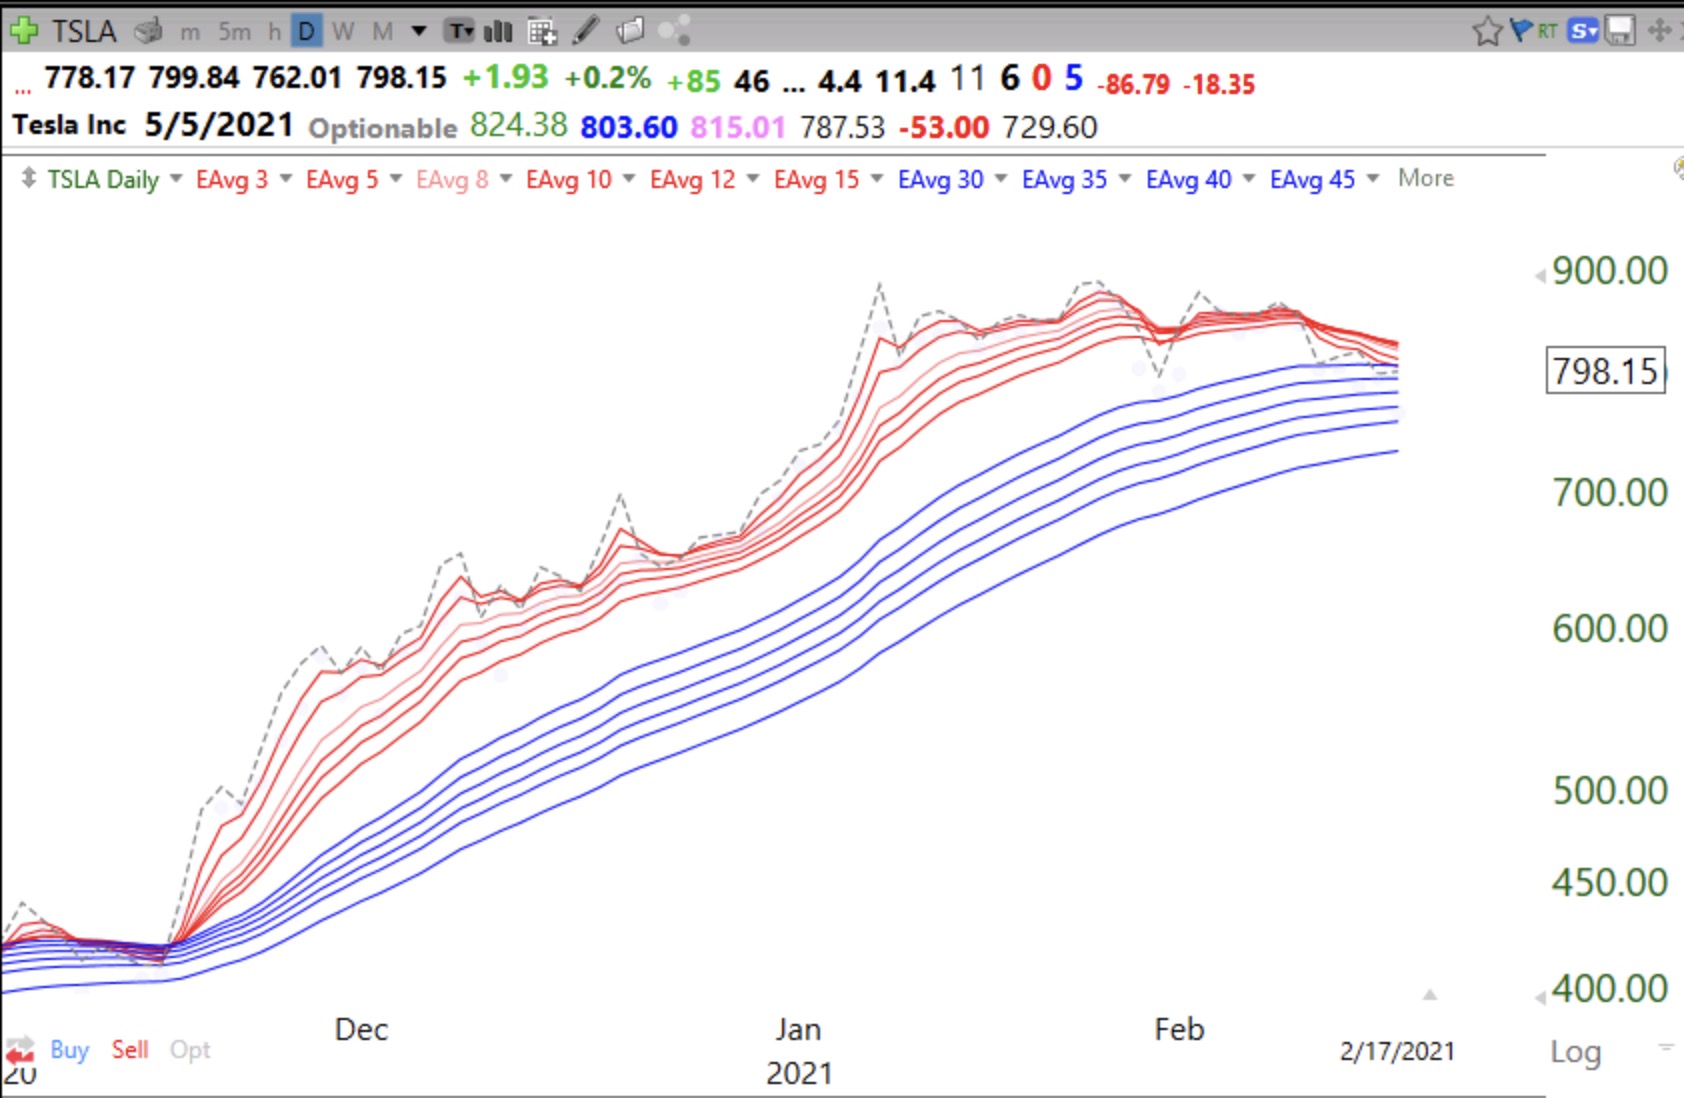Click the add data column grid icon
Image resolution: width=1684 pixels, height=1098 pixels.
tap(542, 32)
